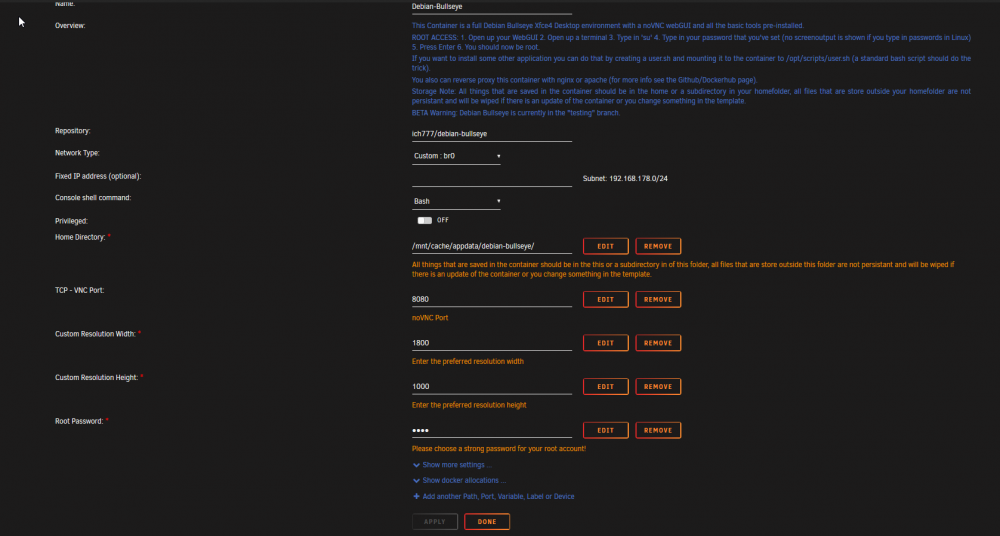Click Add another Path, Port, Variable link
The height and width of the screenshot is (536, 1000).
tap(498, 496)
